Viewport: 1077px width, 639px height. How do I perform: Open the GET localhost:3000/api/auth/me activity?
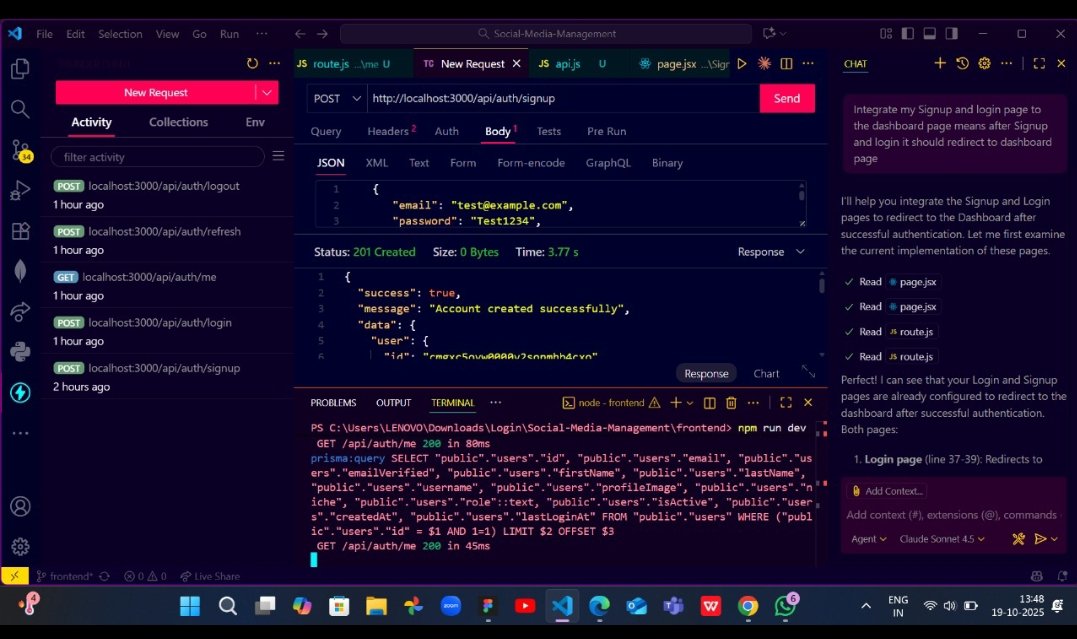click(167, 286)
